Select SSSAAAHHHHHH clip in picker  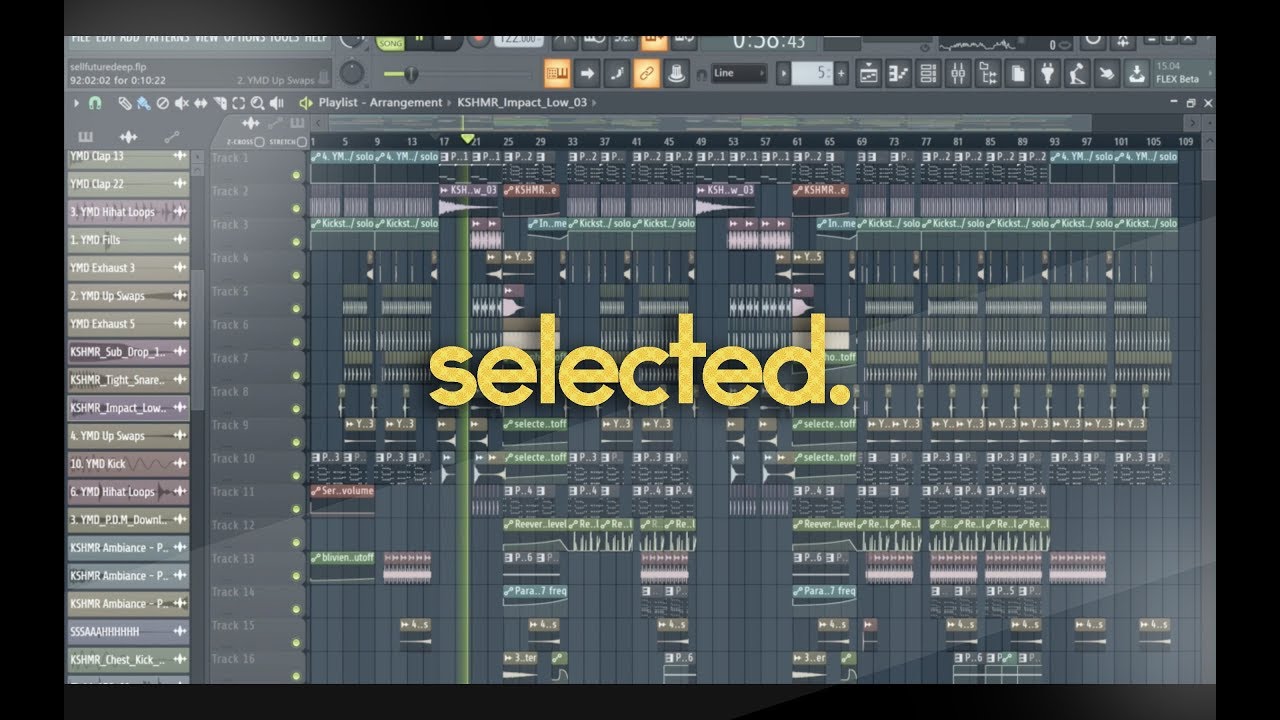[x=129, y=632]
